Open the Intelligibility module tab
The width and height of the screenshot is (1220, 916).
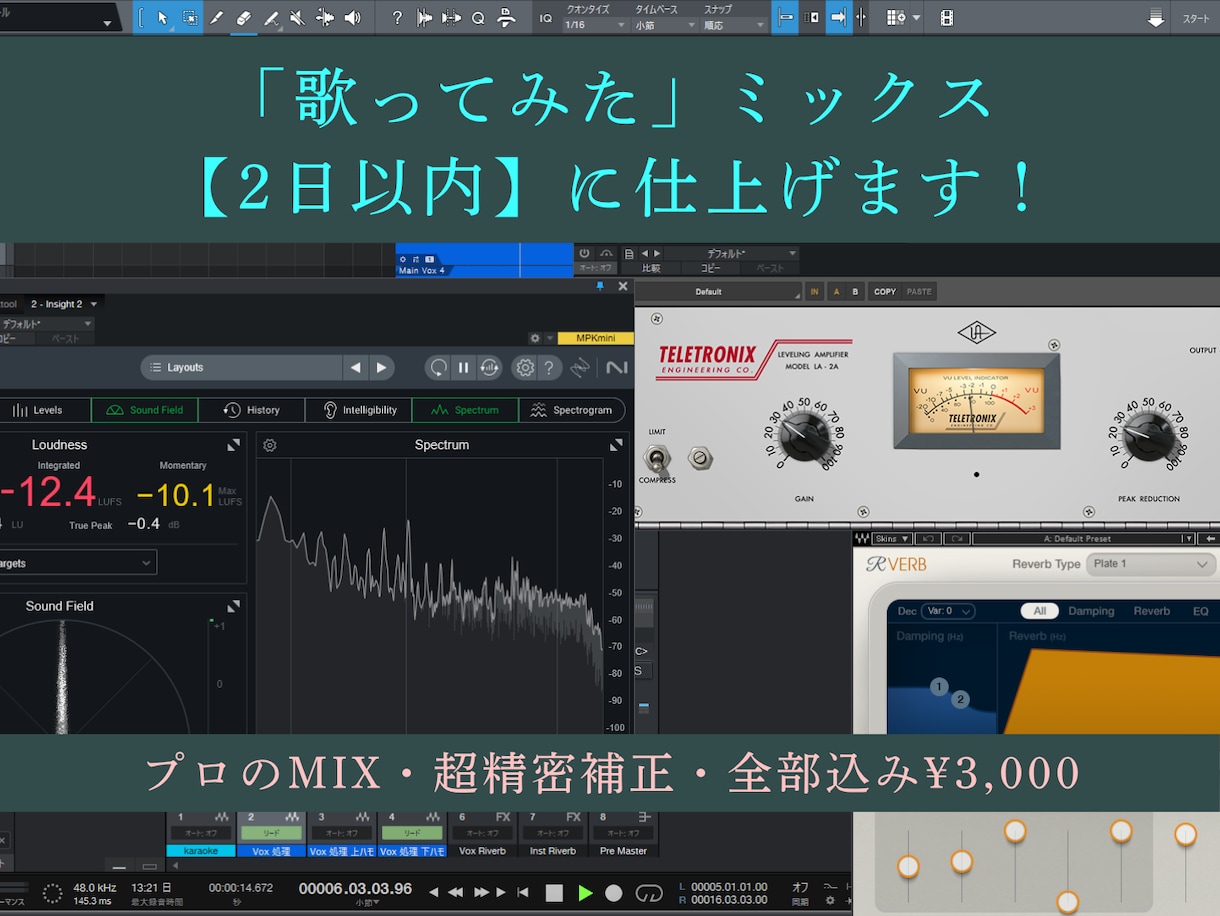(x=359, y=410)
